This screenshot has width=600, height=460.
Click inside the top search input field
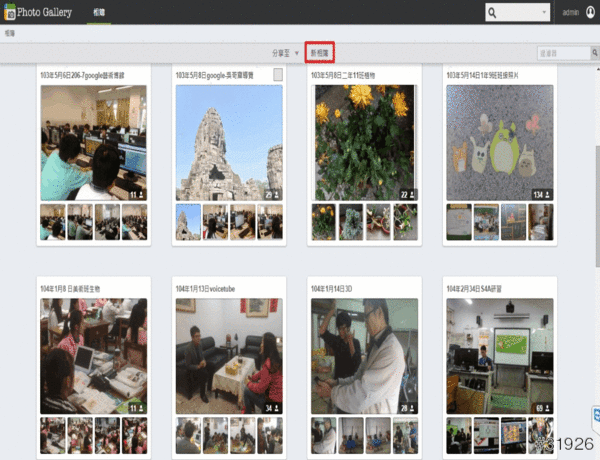pyautogui.click(x=518, y=13)
